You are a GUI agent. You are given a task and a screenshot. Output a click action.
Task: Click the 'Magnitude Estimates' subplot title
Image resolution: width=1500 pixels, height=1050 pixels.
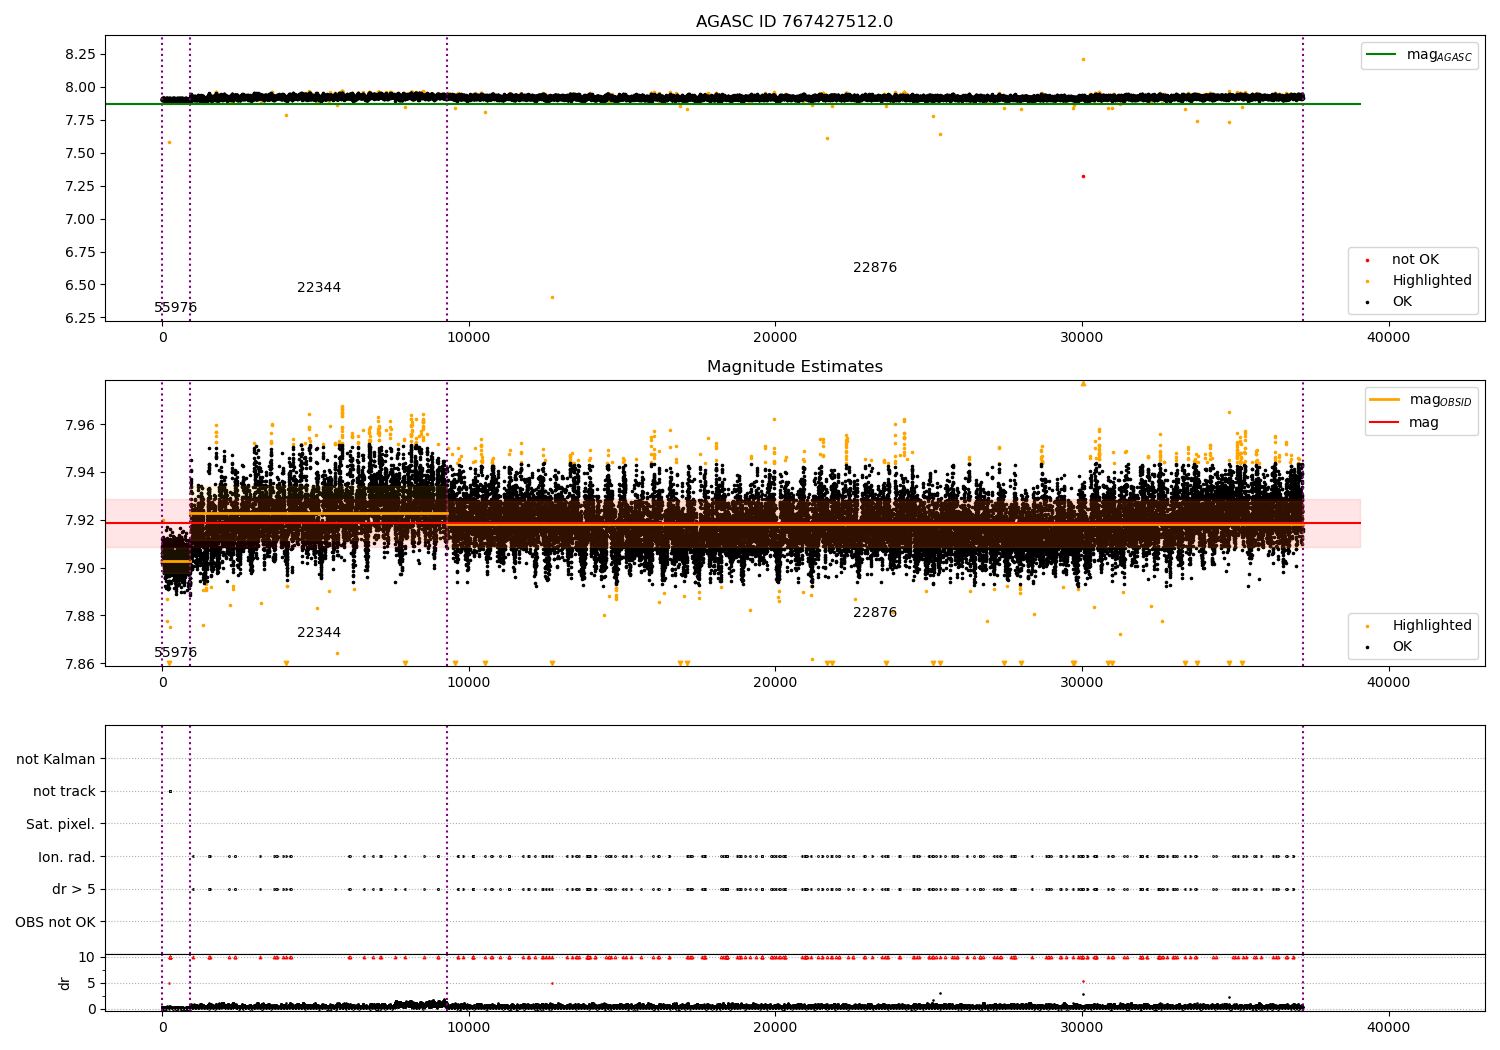point(794,367)
